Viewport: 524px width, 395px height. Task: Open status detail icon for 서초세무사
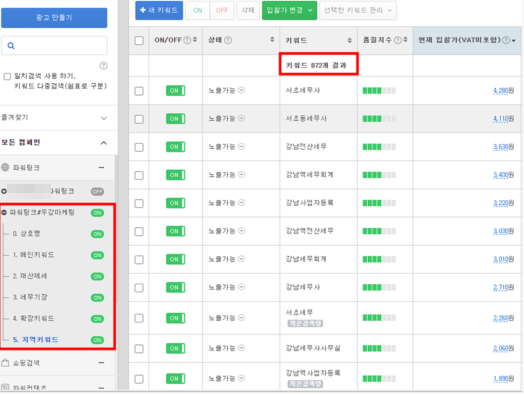pos(242,90)
